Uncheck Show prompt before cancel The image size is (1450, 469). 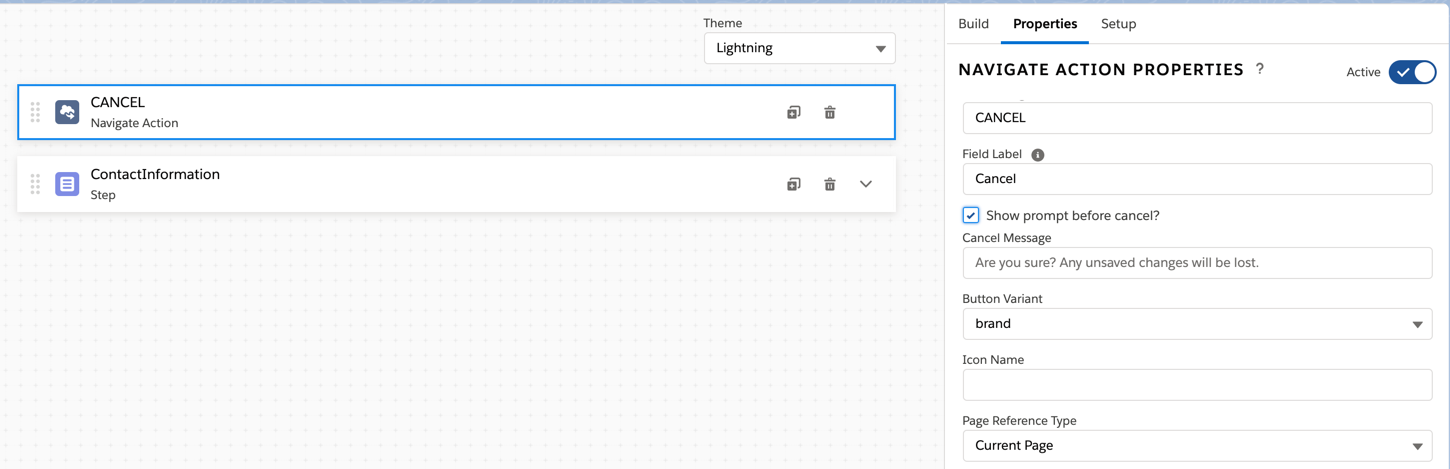pos(971,215)
